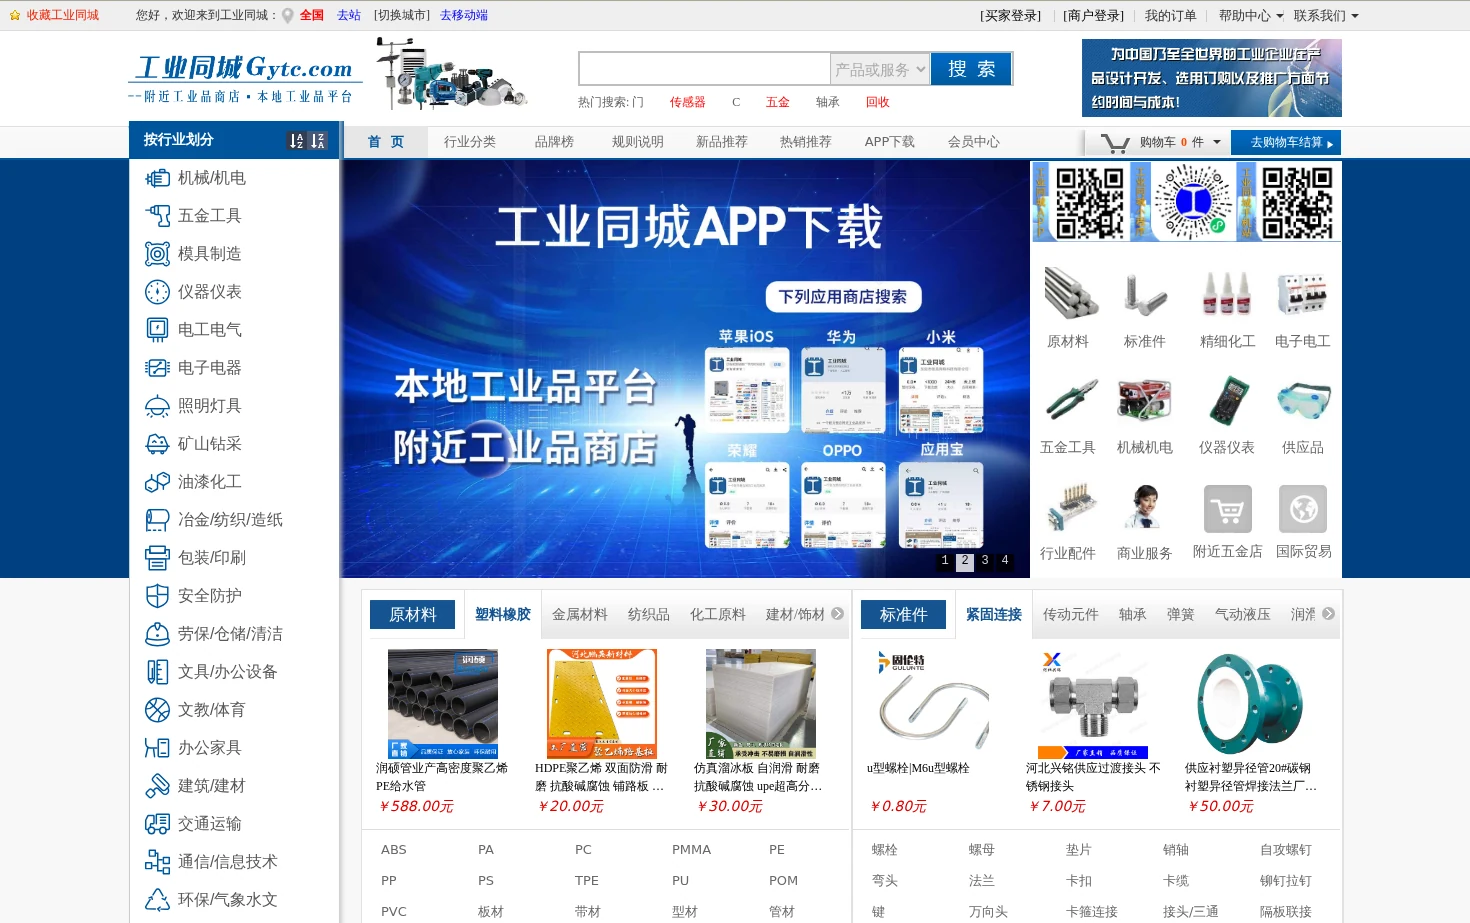This screenshot has width=1470, height=923.
Task: Click the 搜索 button
Action: pos(971,69)
